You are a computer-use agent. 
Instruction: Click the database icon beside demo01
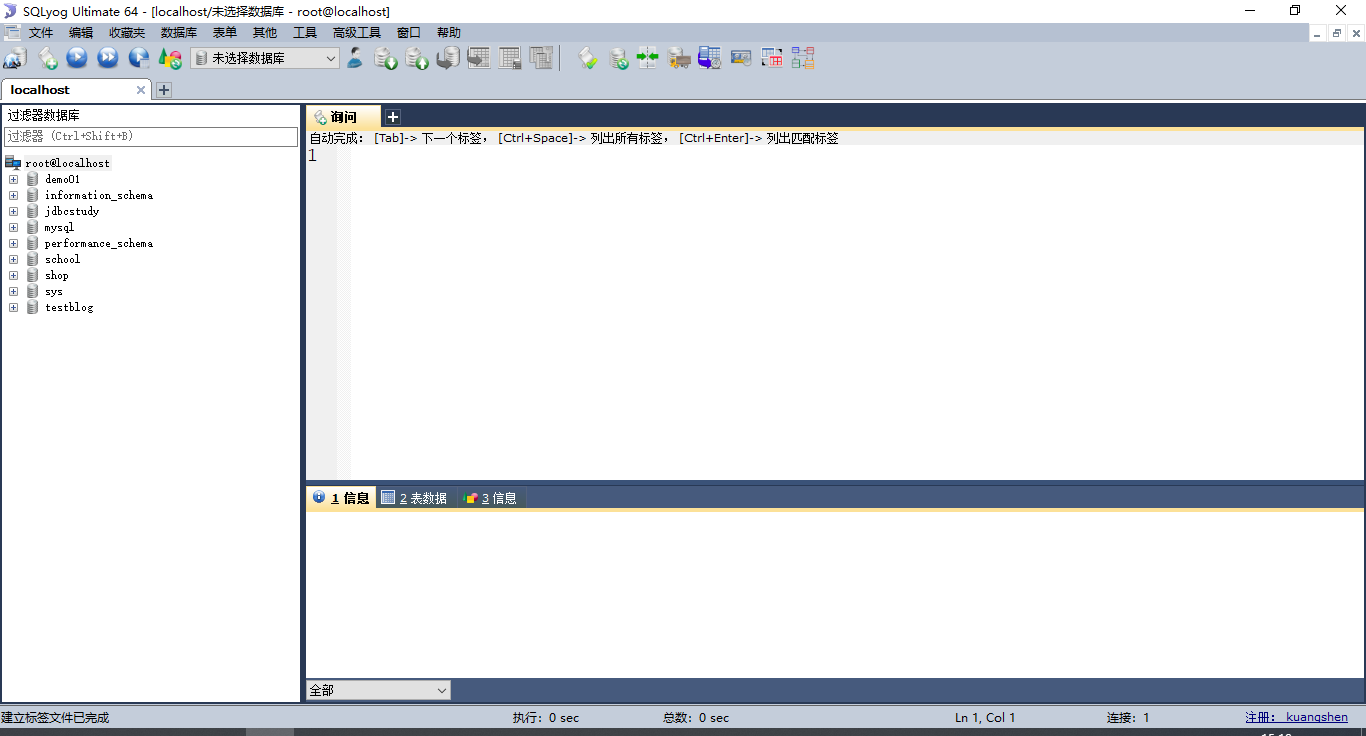tap(33, 179)
